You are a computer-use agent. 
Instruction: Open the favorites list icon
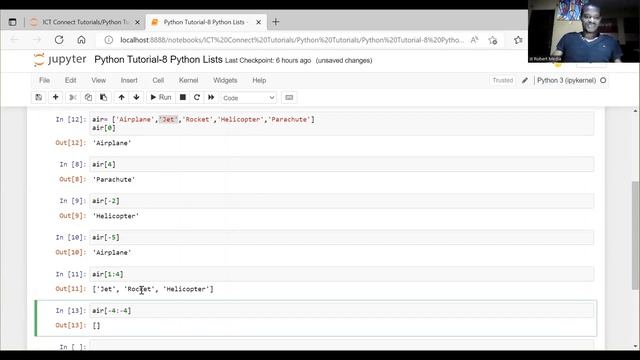518,40
